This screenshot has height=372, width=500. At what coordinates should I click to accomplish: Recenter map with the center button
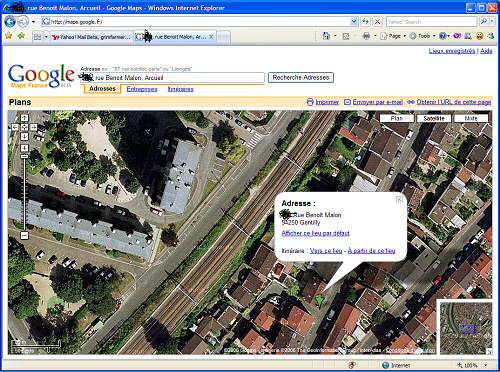tap(24, 127)
